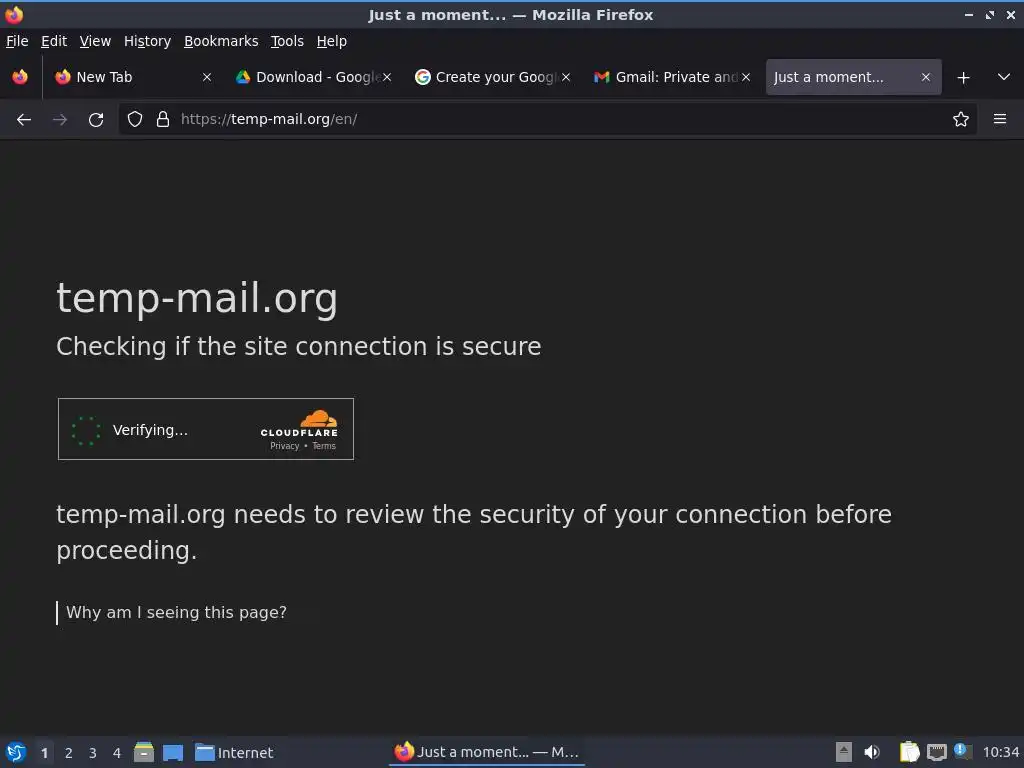1024x768 pixels.
Task: Reload the current page
Action: click(96, 120)
